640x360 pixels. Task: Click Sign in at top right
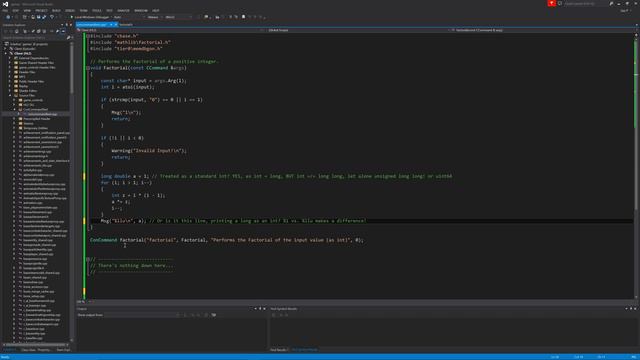pyautogui.click(x=625, y=11)
